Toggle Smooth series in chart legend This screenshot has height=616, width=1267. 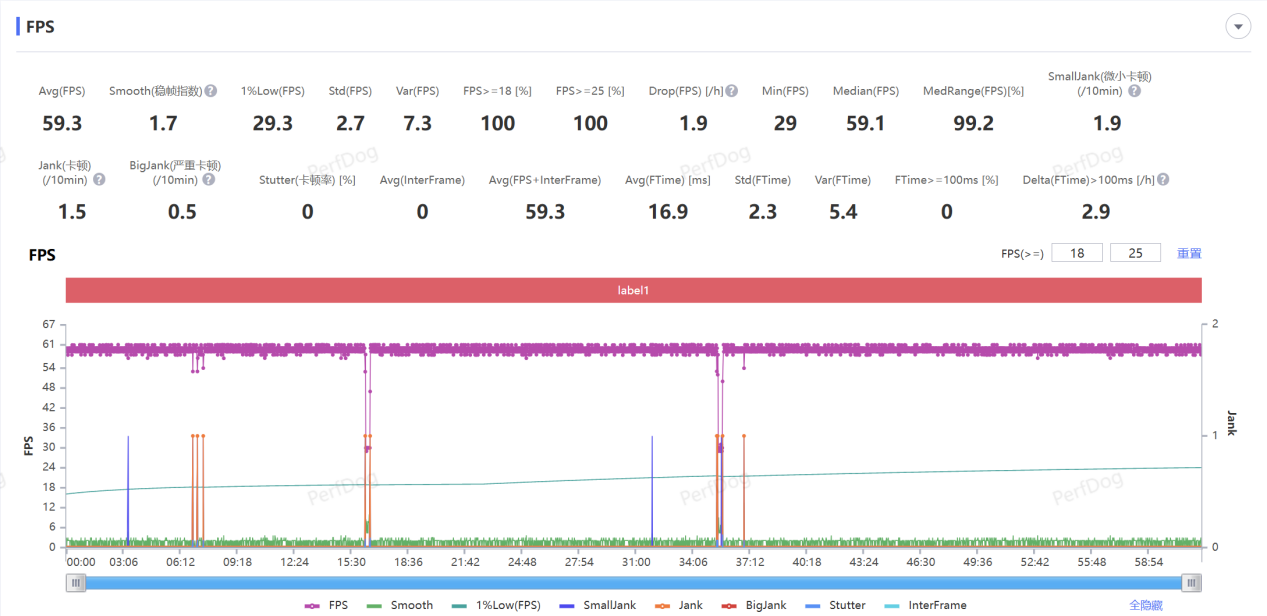[400, 605]
